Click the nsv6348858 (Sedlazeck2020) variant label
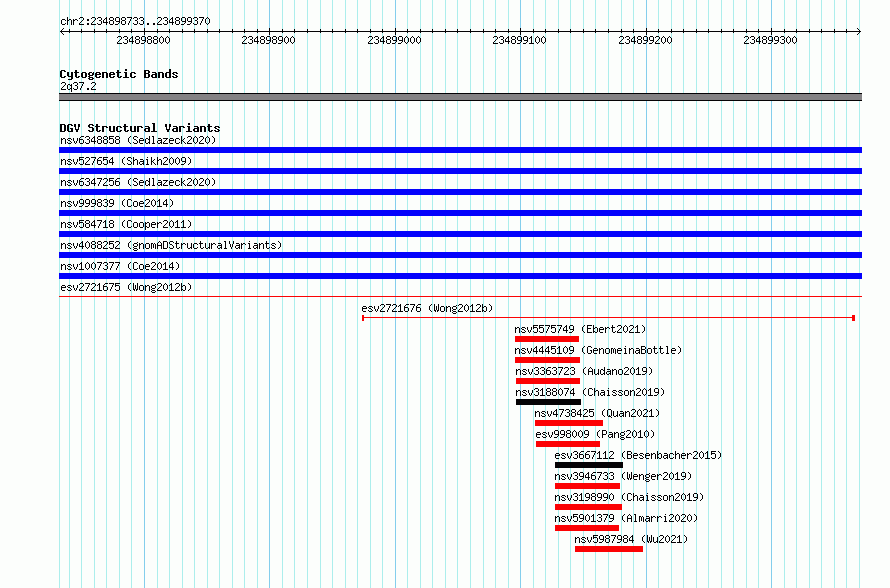This screenshot has width=890, height=588. click(x=138, y=140)
